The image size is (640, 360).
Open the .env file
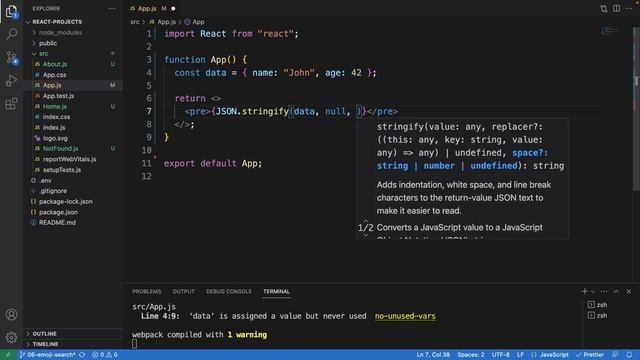click(x=45, y=180)
